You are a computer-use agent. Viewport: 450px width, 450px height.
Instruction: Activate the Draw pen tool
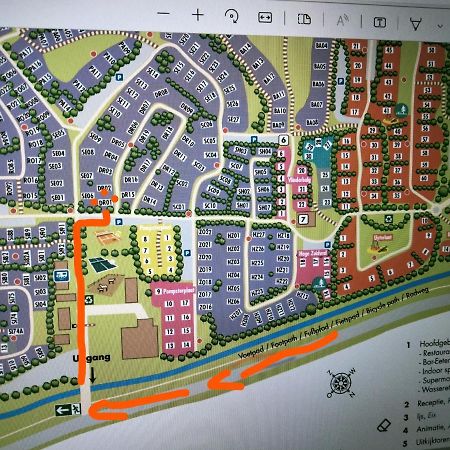pos(415,24)
